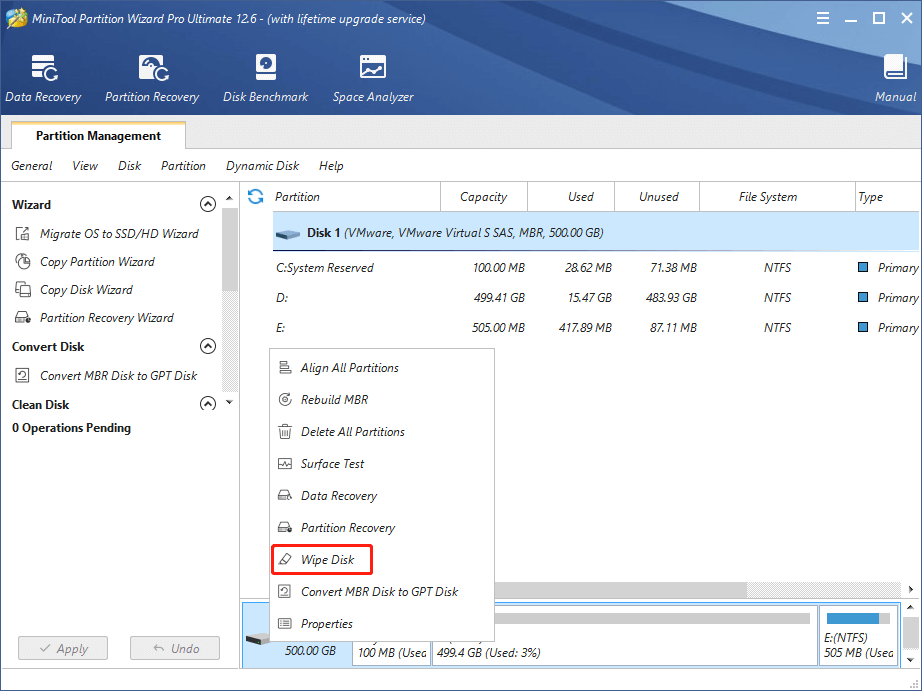Screen dimensions: 922x691
Task: Open the Dynamic Disk menu
Action: (x=262, y=166)
